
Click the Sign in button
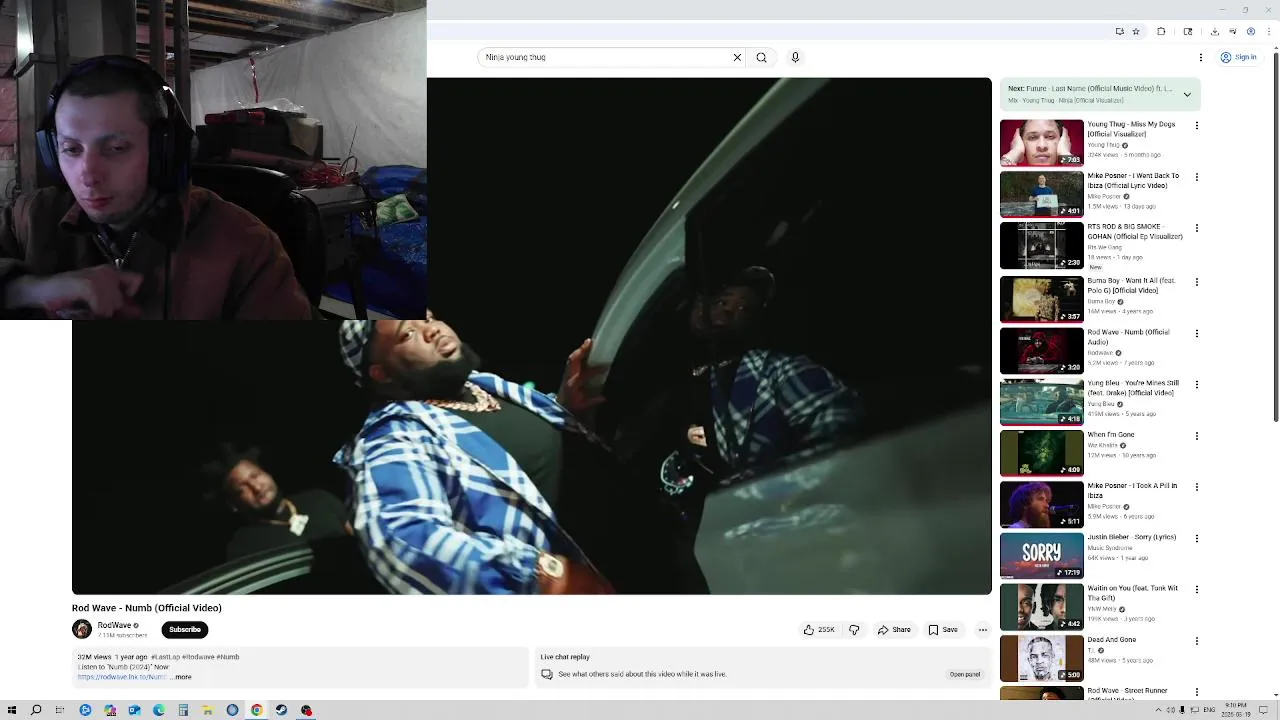[x=1239, y=57]
